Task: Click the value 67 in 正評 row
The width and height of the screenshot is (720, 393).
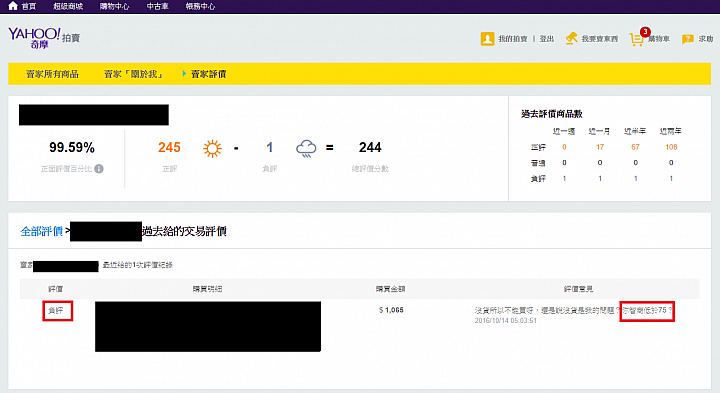Action: 635,147
